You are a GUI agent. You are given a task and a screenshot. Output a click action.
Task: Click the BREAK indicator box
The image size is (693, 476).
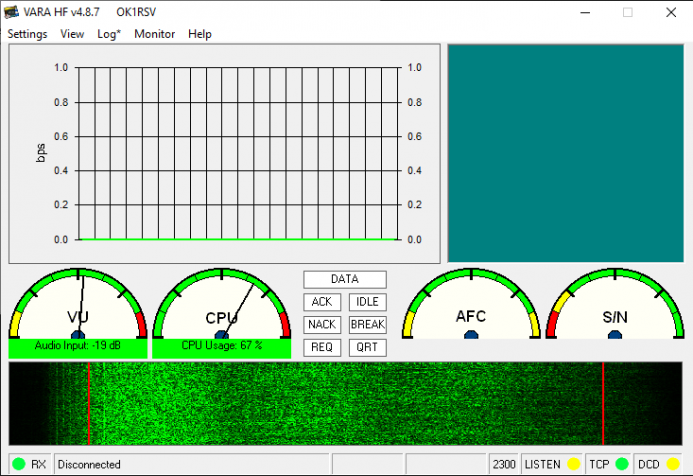[367, 324]
